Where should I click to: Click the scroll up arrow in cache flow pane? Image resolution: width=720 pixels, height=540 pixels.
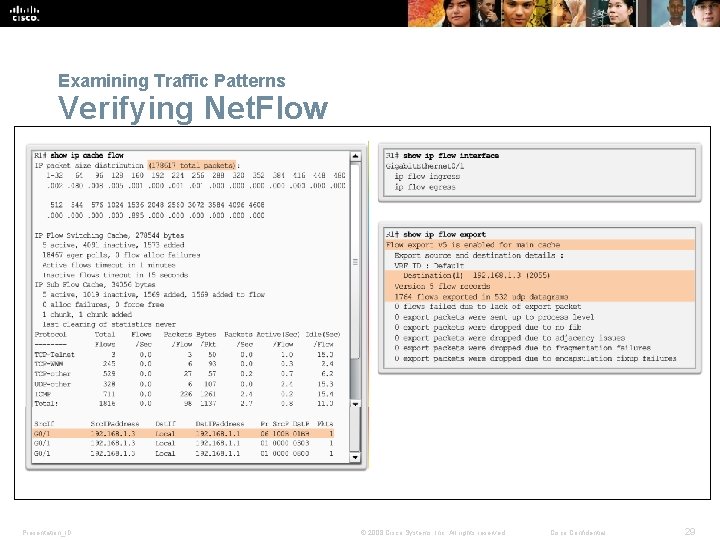[355, 157]
